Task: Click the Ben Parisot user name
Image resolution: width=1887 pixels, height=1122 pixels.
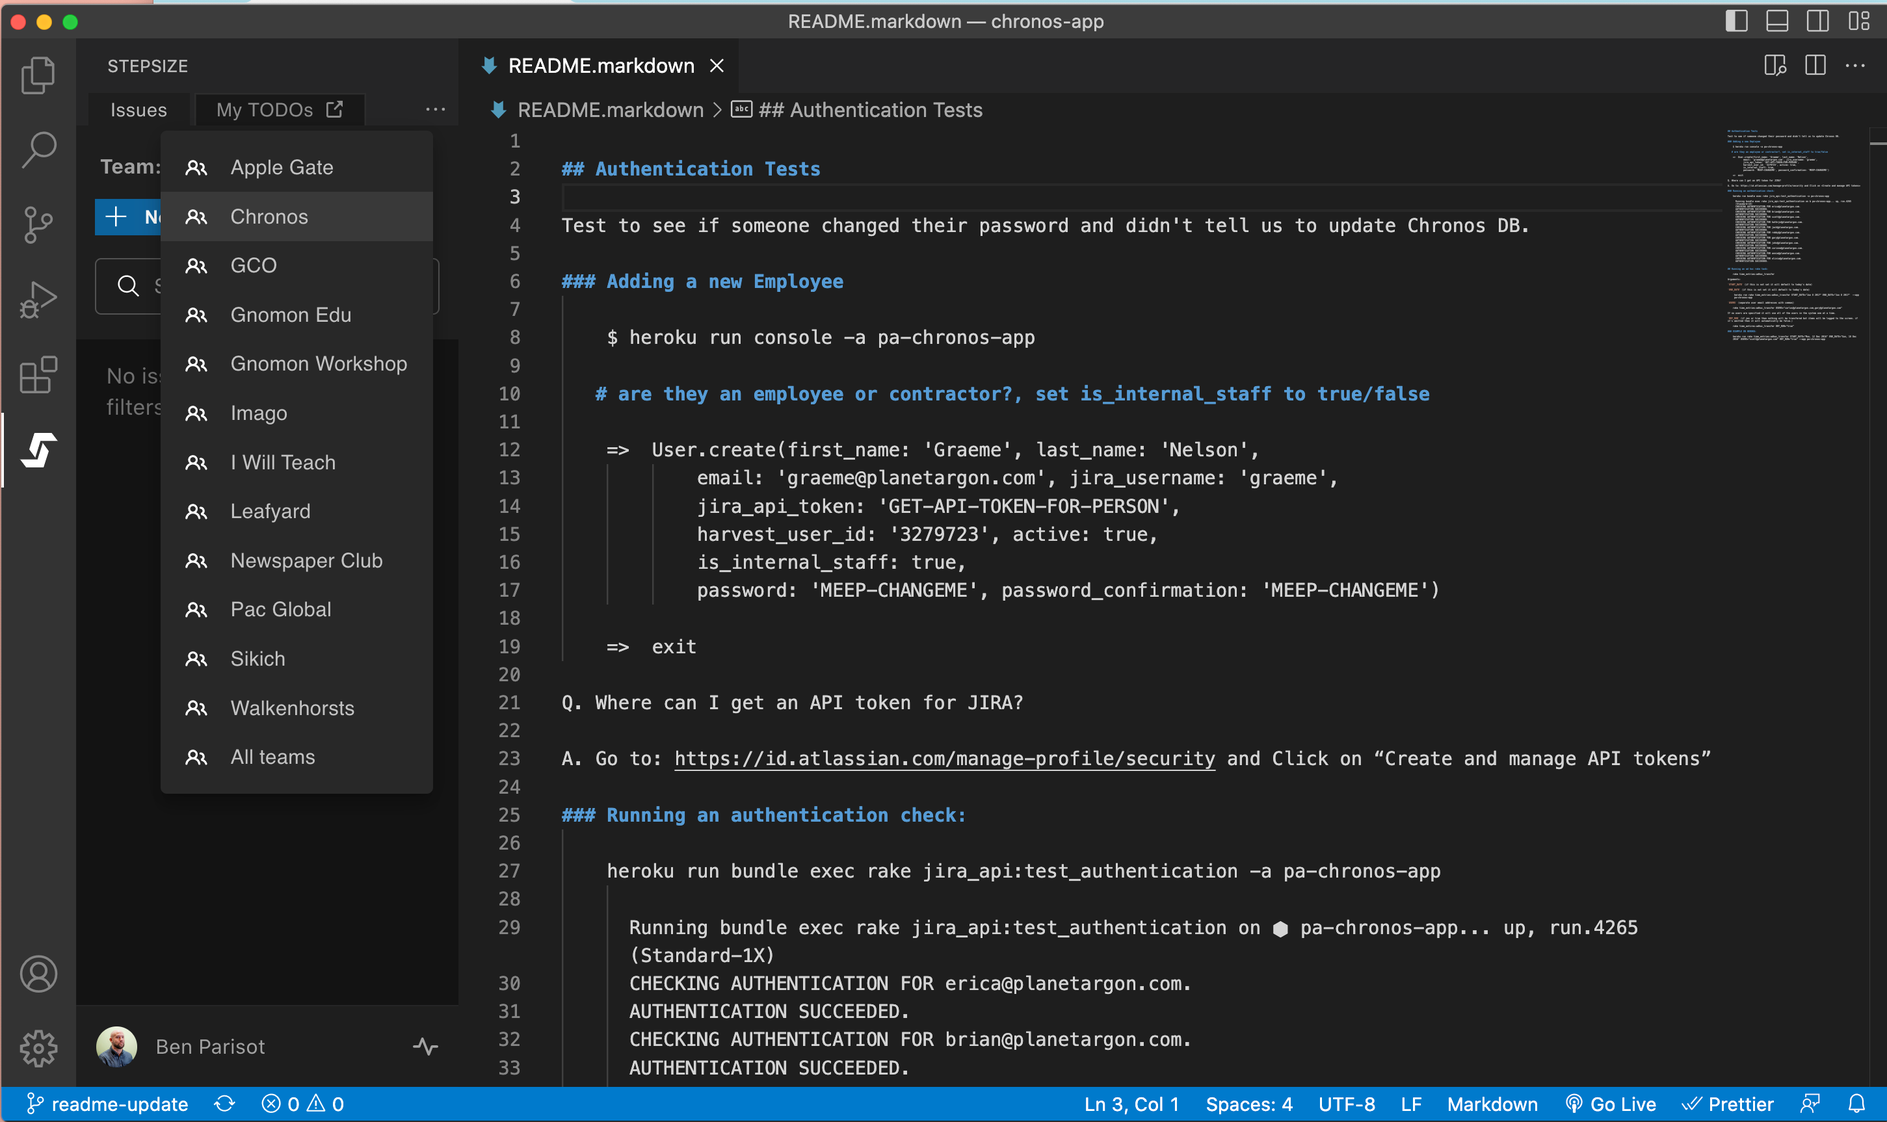Action: (x=210, y=1047)
